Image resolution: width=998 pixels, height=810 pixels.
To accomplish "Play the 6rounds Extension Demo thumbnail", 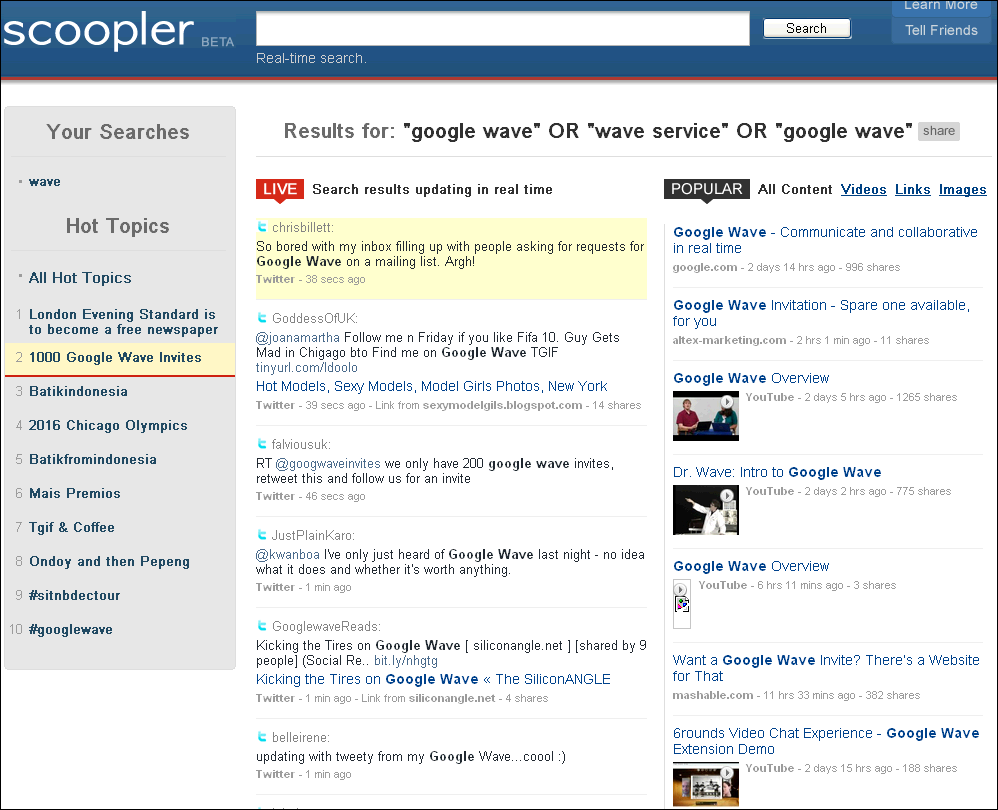I will [x=706, y=786].
